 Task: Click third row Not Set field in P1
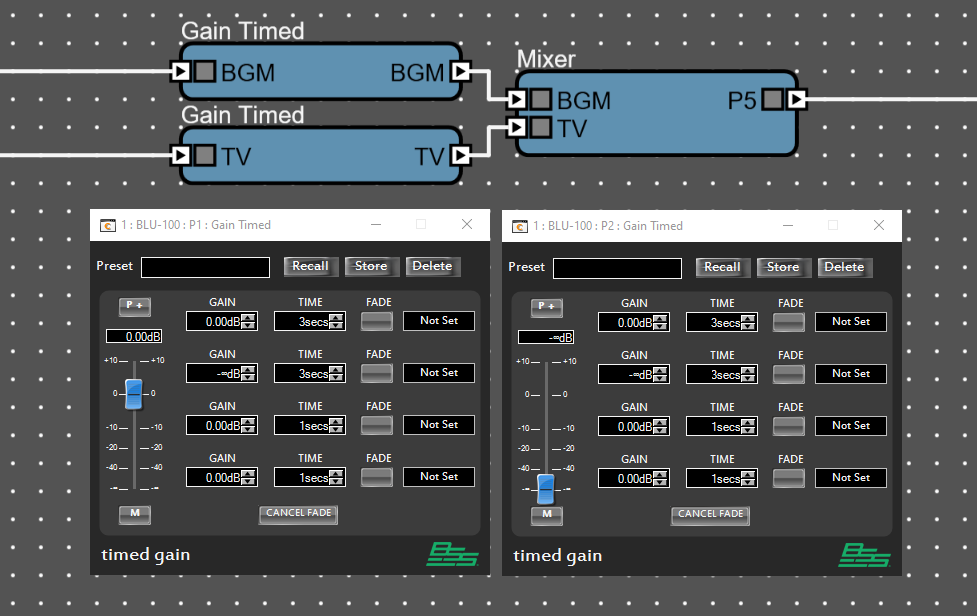coord(439,425)
